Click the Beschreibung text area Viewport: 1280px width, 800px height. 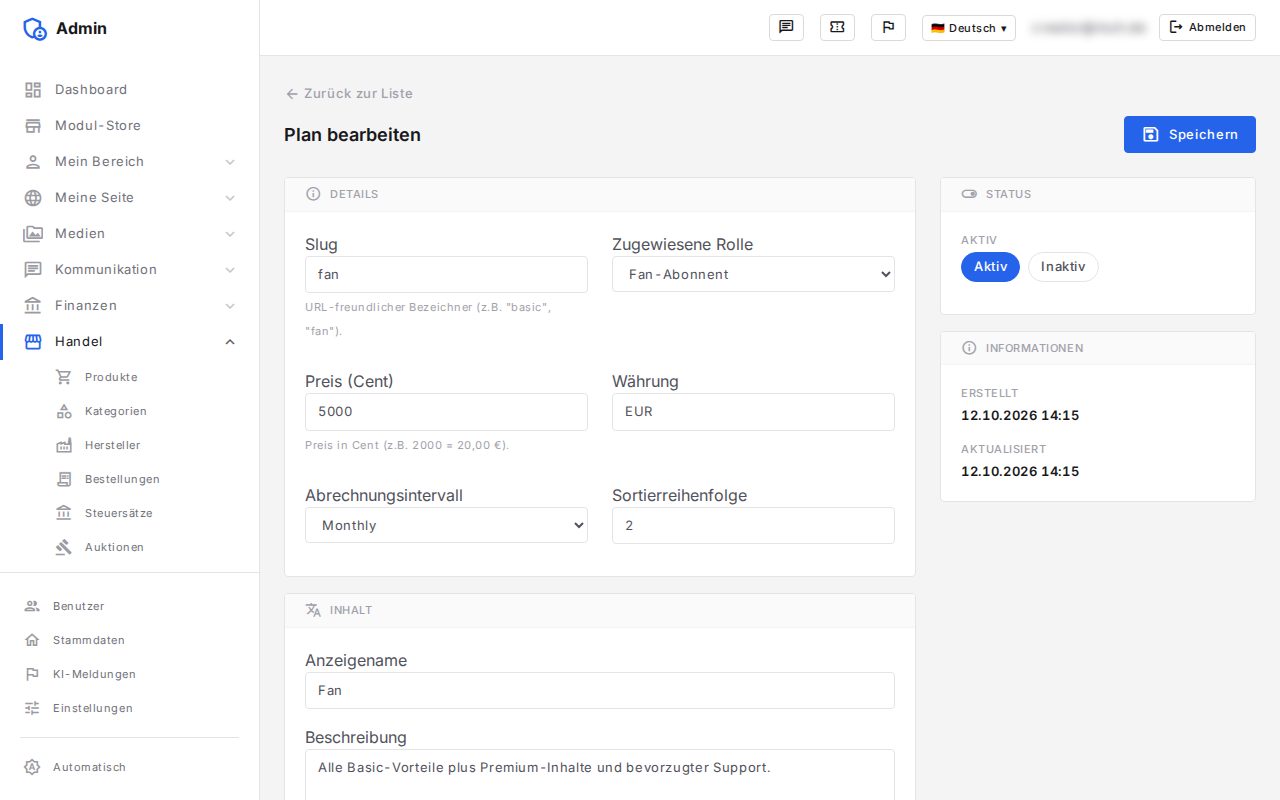click(600, 775)
